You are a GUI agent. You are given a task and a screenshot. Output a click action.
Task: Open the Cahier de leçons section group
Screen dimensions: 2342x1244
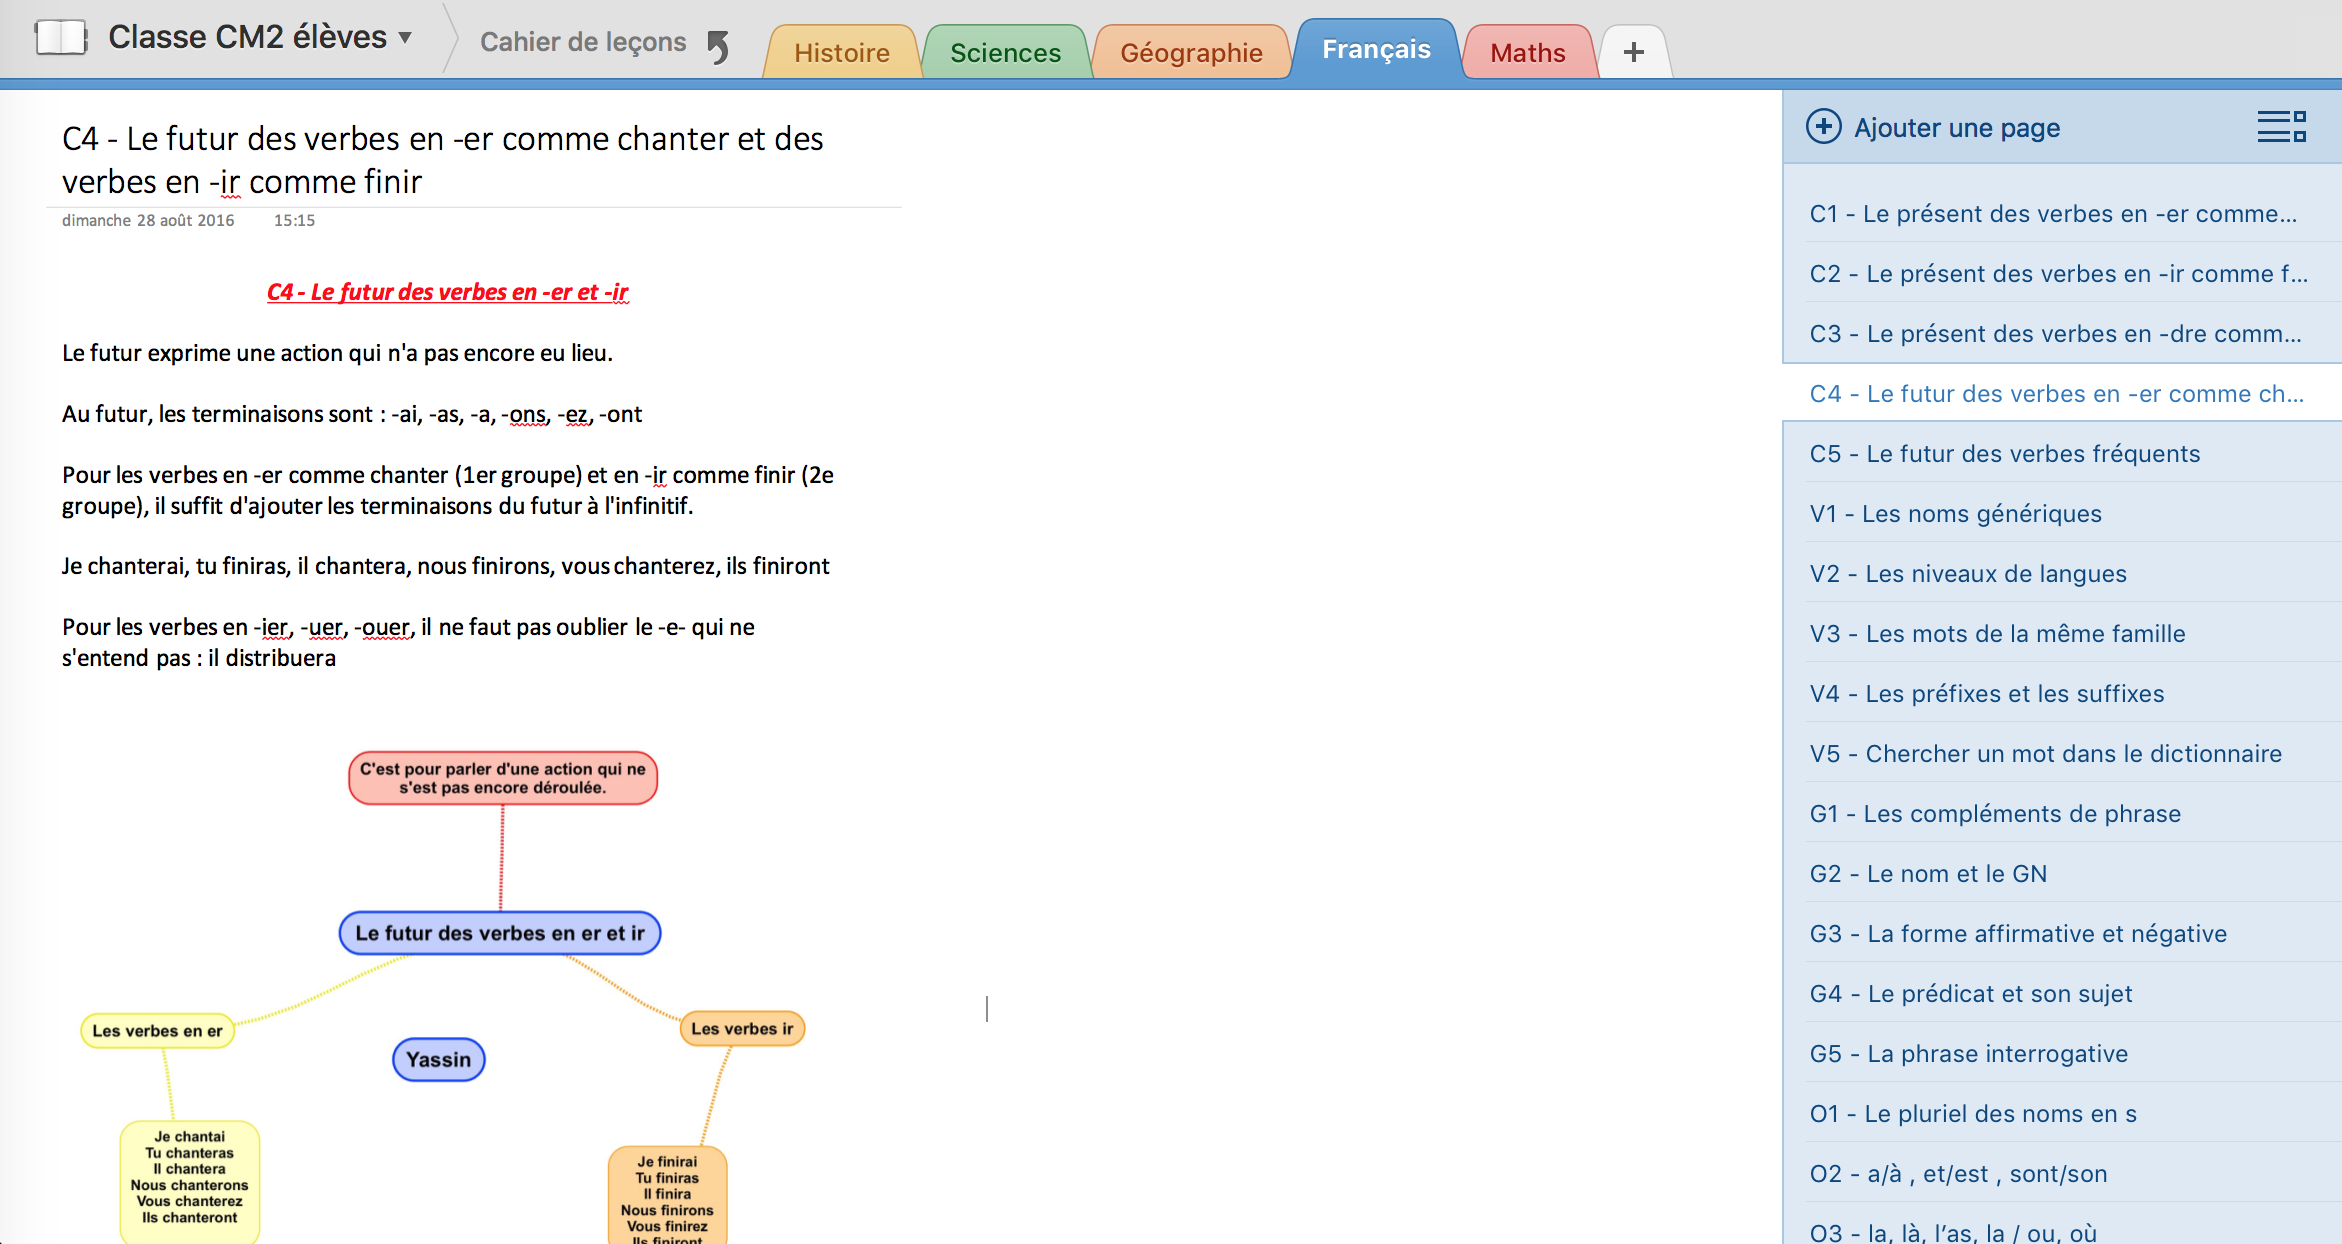pyautogui.click(x=582, y=42)
